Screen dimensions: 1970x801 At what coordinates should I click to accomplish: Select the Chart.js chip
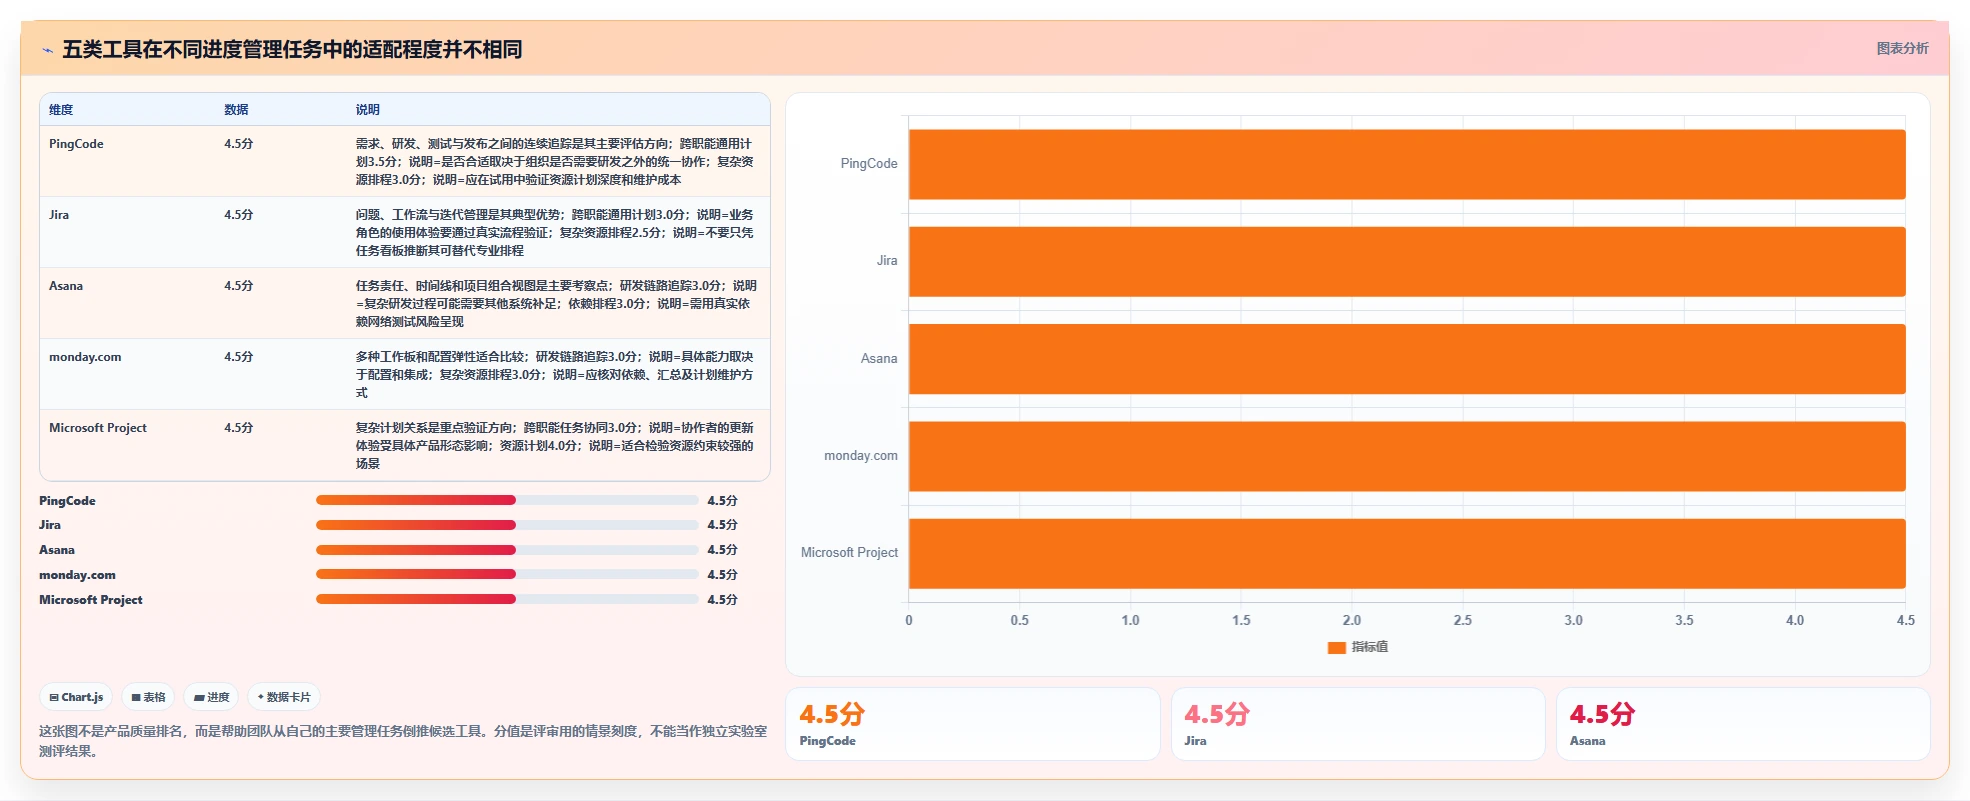point(76,697)
